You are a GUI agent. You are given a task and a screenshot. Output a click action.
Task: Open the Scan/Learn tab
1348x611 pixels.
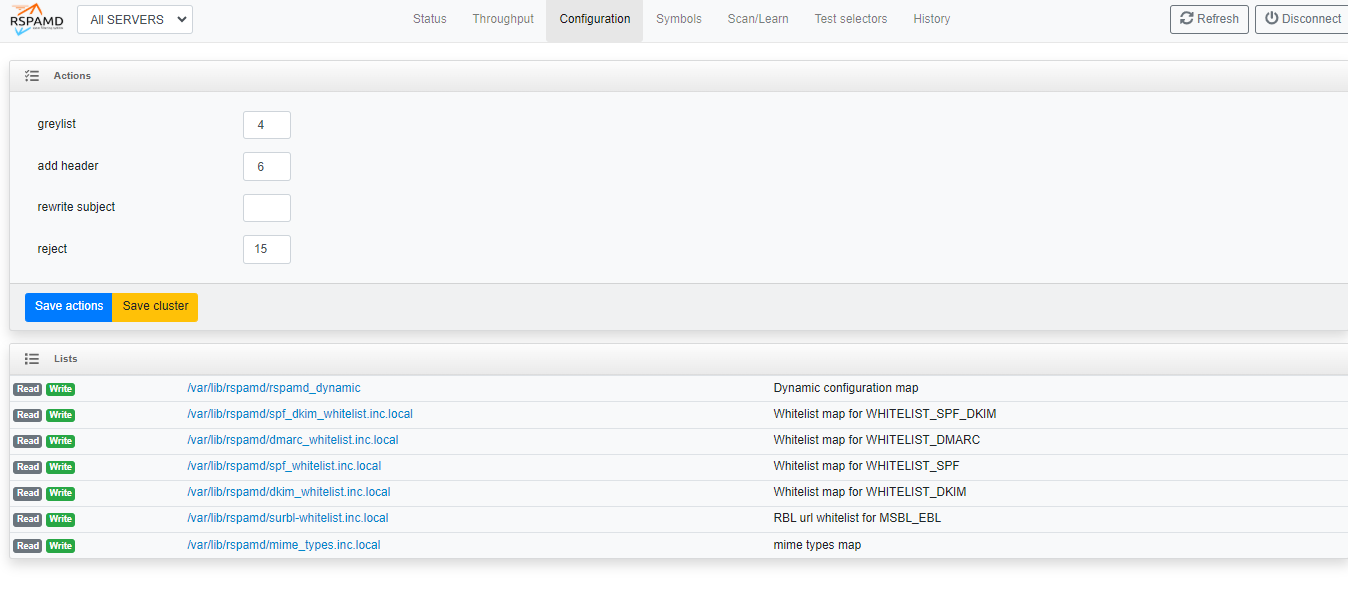click(x=758, y=19)
